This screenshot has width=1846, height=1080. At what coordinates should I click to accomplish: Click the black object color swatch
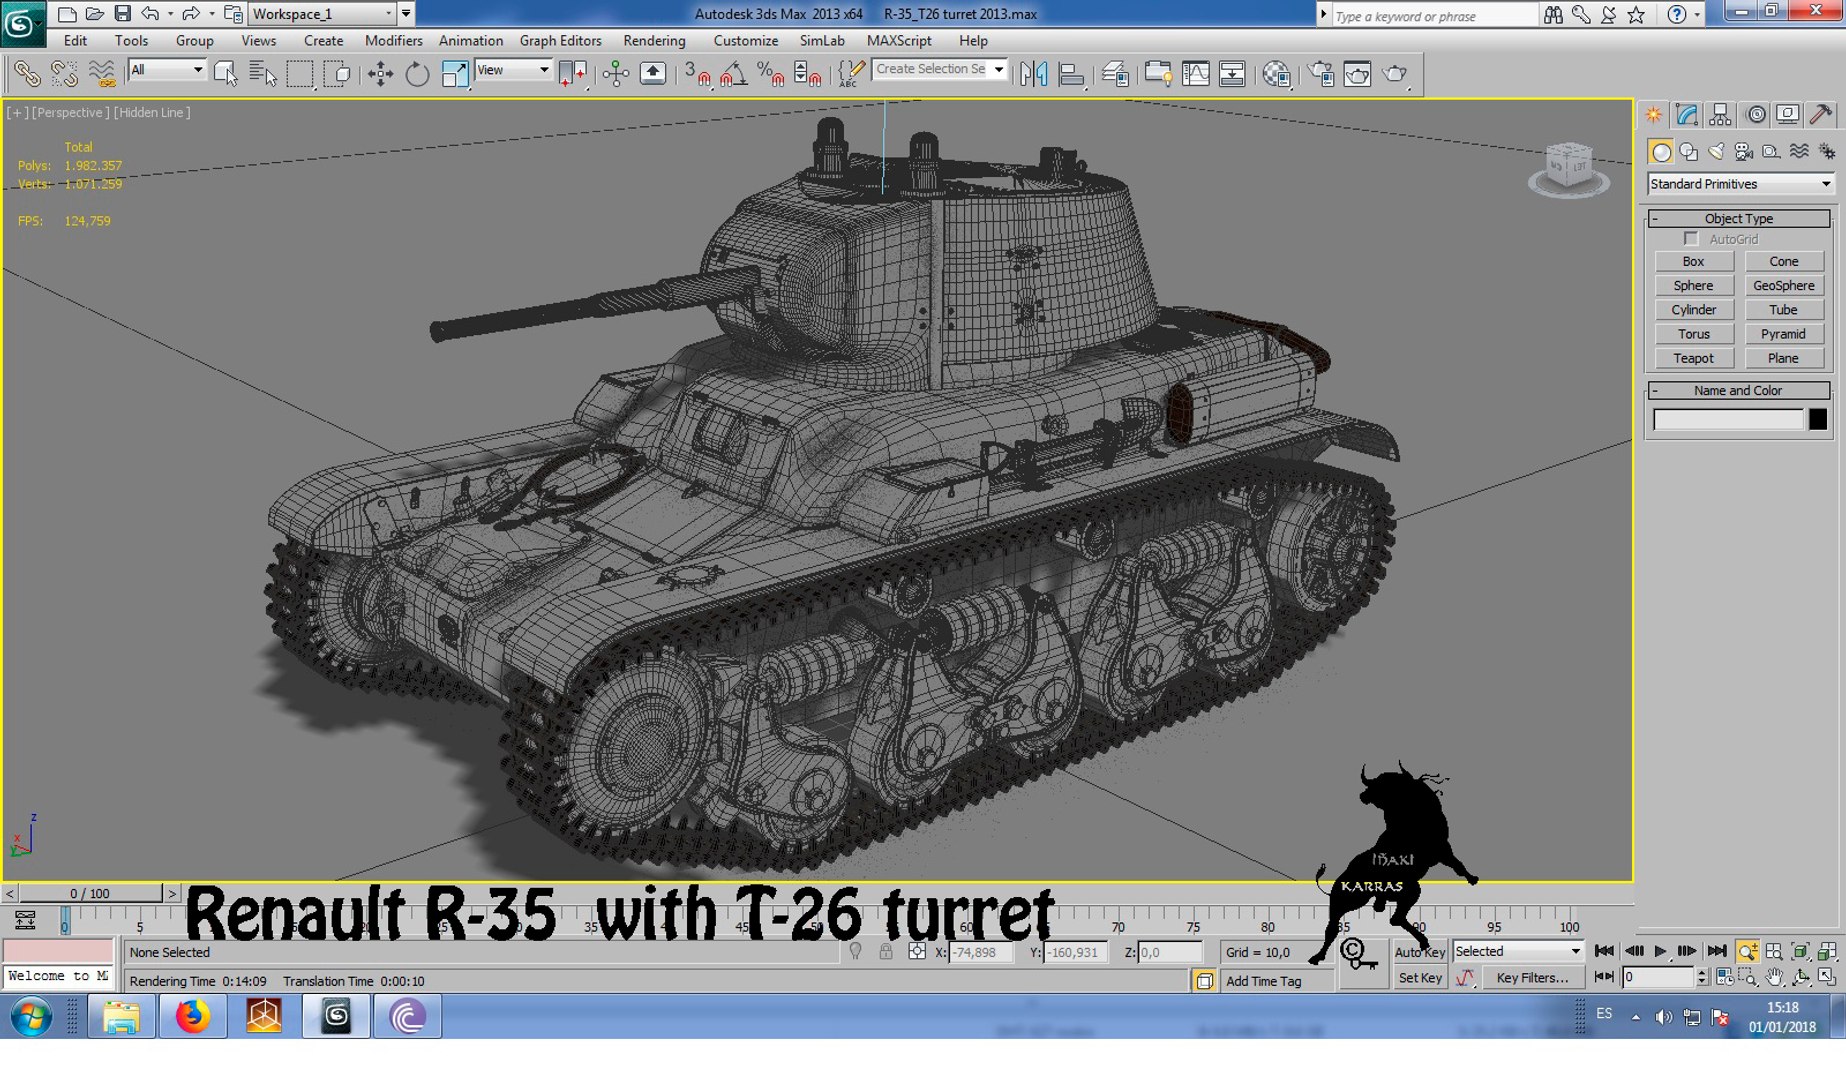click(x=1818, y=420)
